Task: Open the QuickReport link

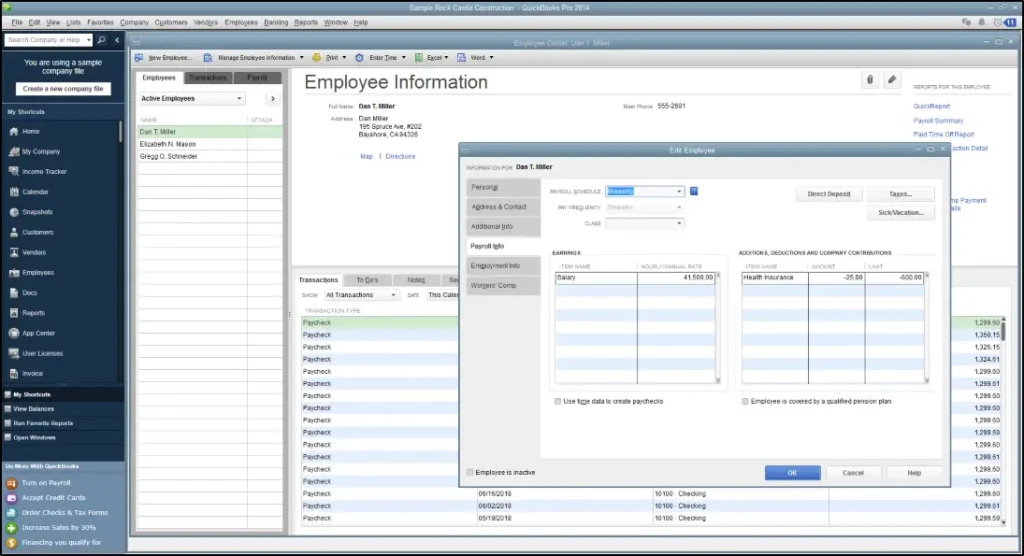Action: point(931,106)
